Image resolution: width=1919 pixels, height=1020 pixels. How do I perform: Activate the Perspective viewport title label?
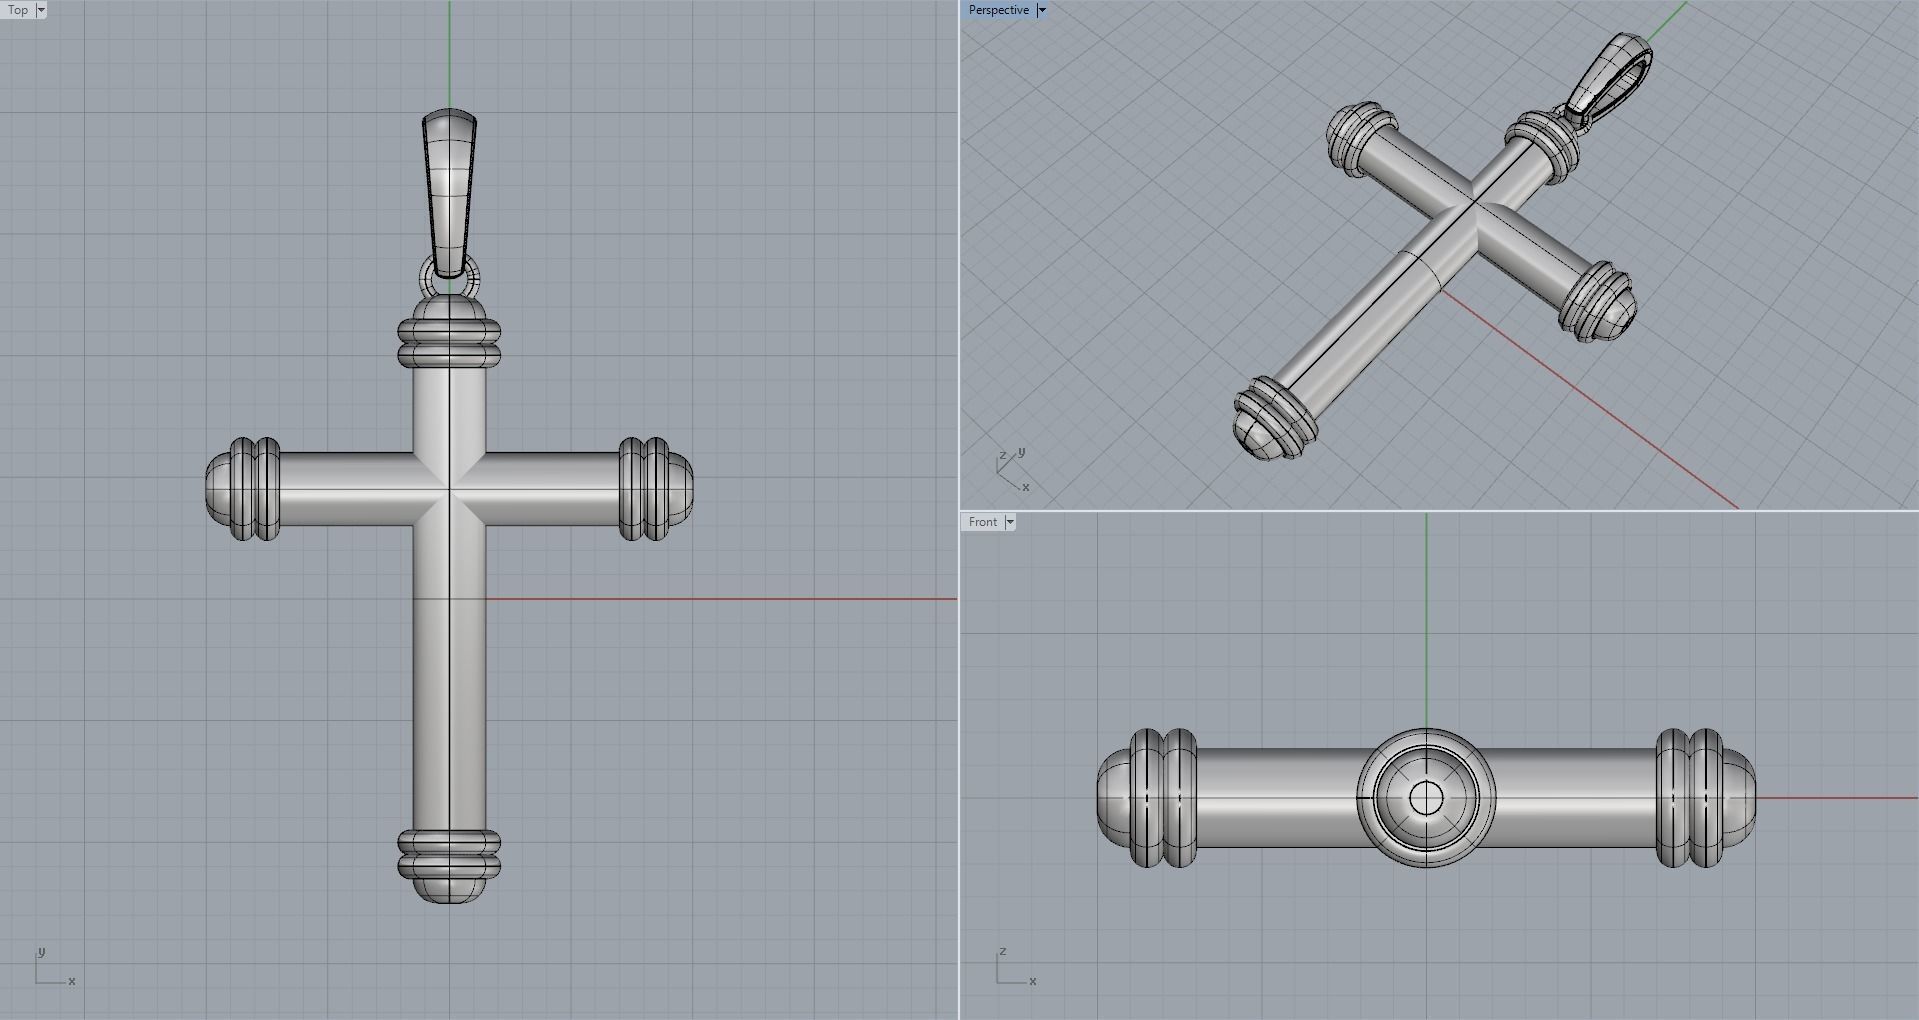pyautogui.click(x=998, y=10)
